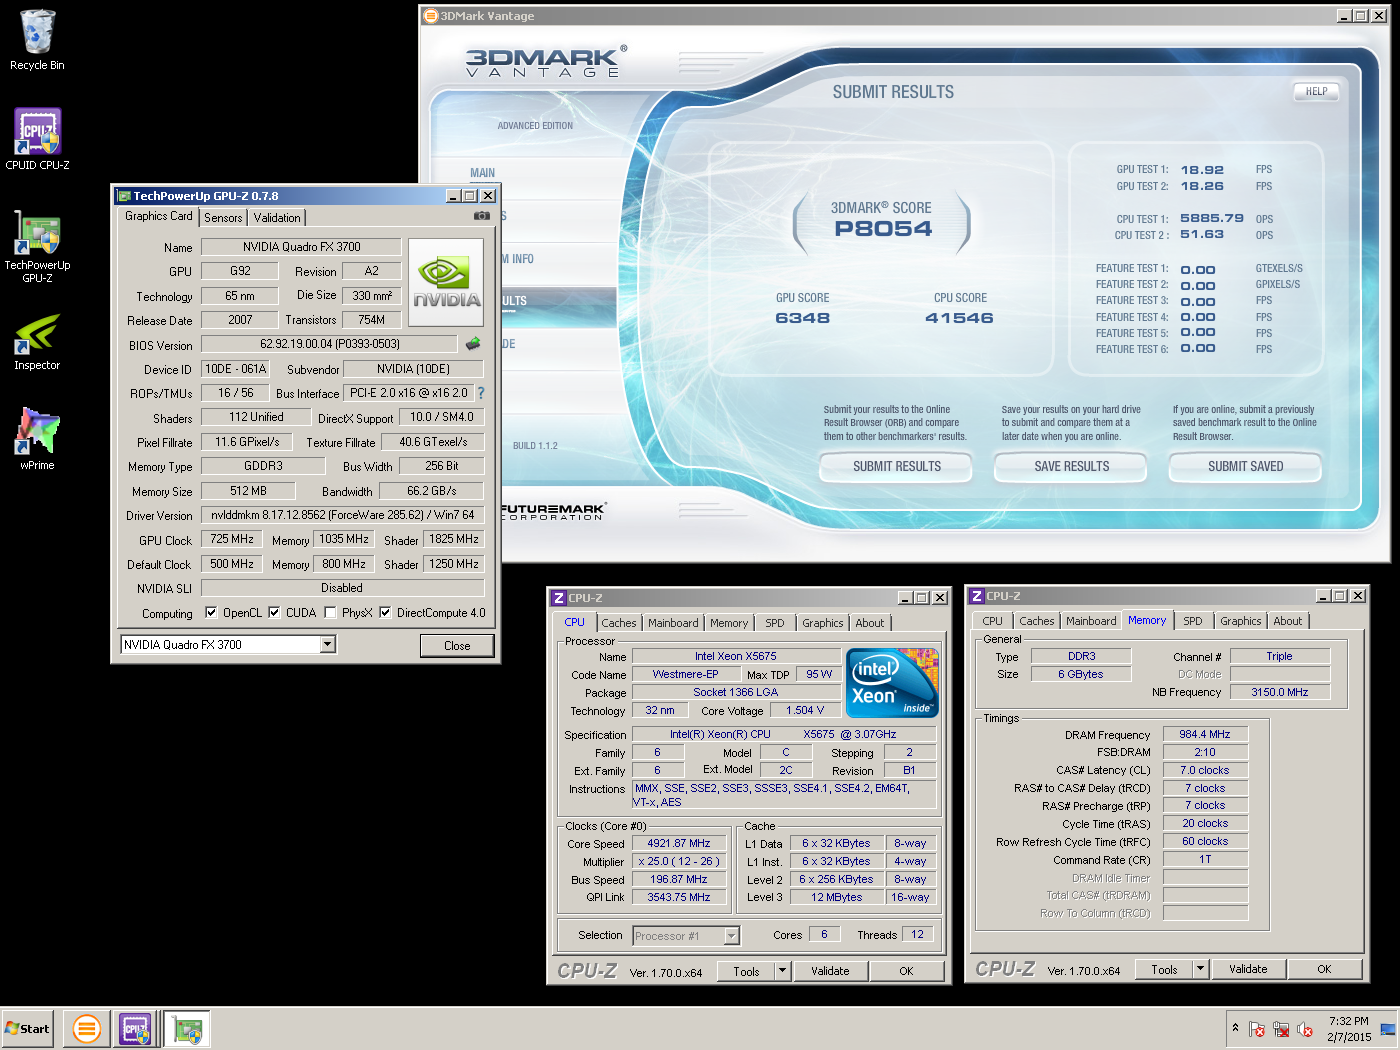Click the GPU-Z window title icon

point(124,196)
